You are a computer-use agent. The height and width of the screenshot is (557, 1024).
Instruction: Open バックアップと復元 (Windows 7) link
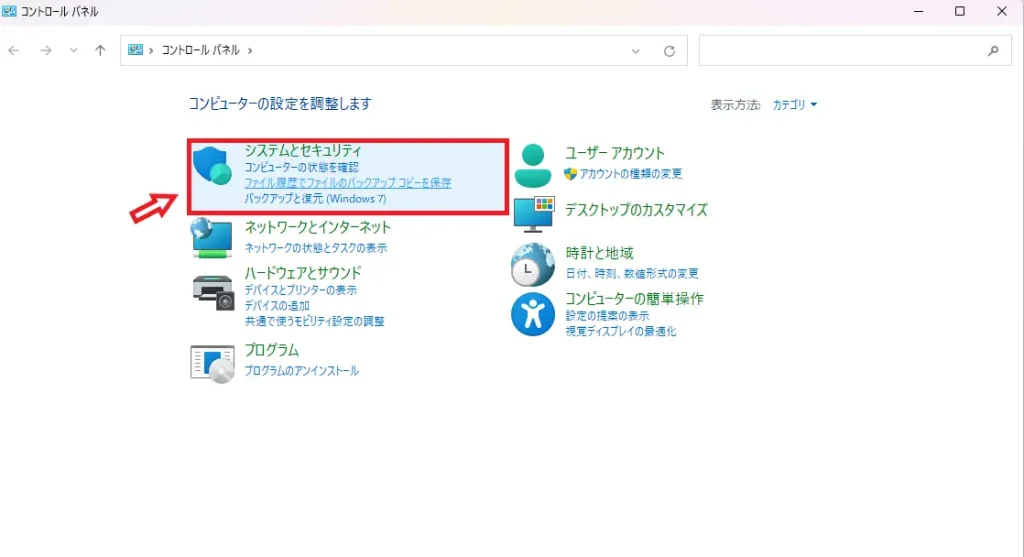point(315,199)
